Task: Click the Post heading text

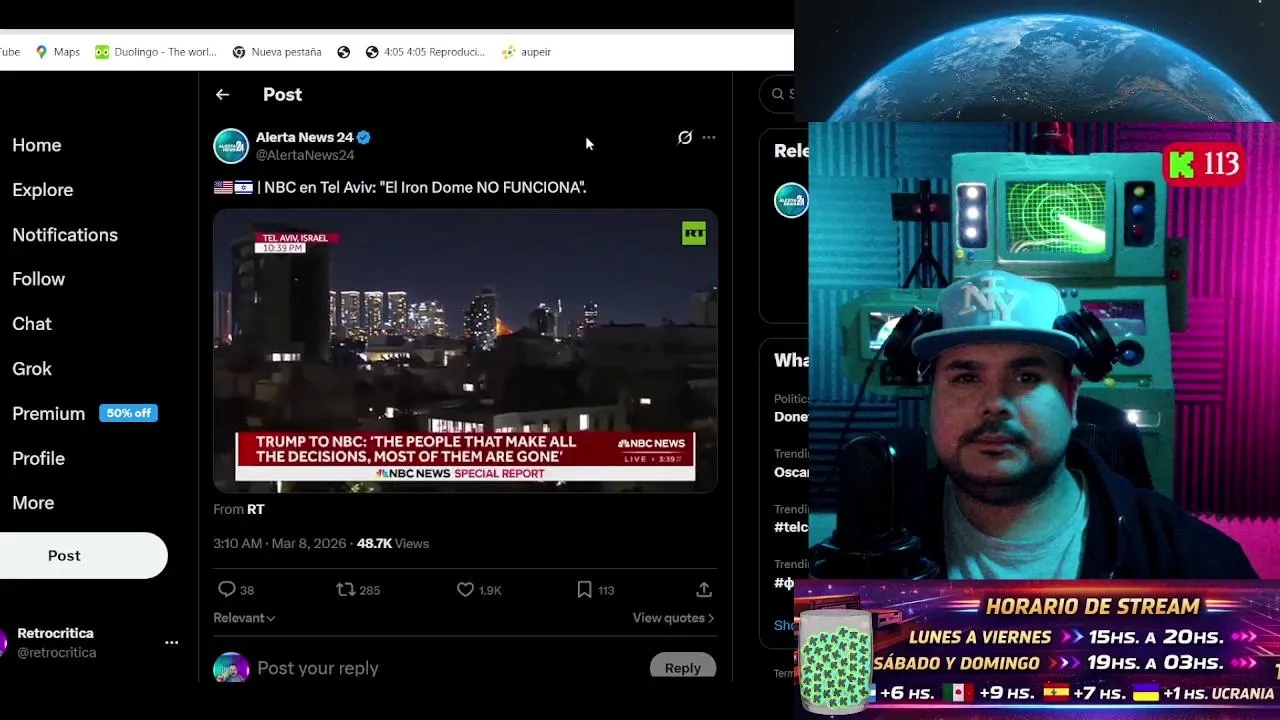Action: coord(282,94)
